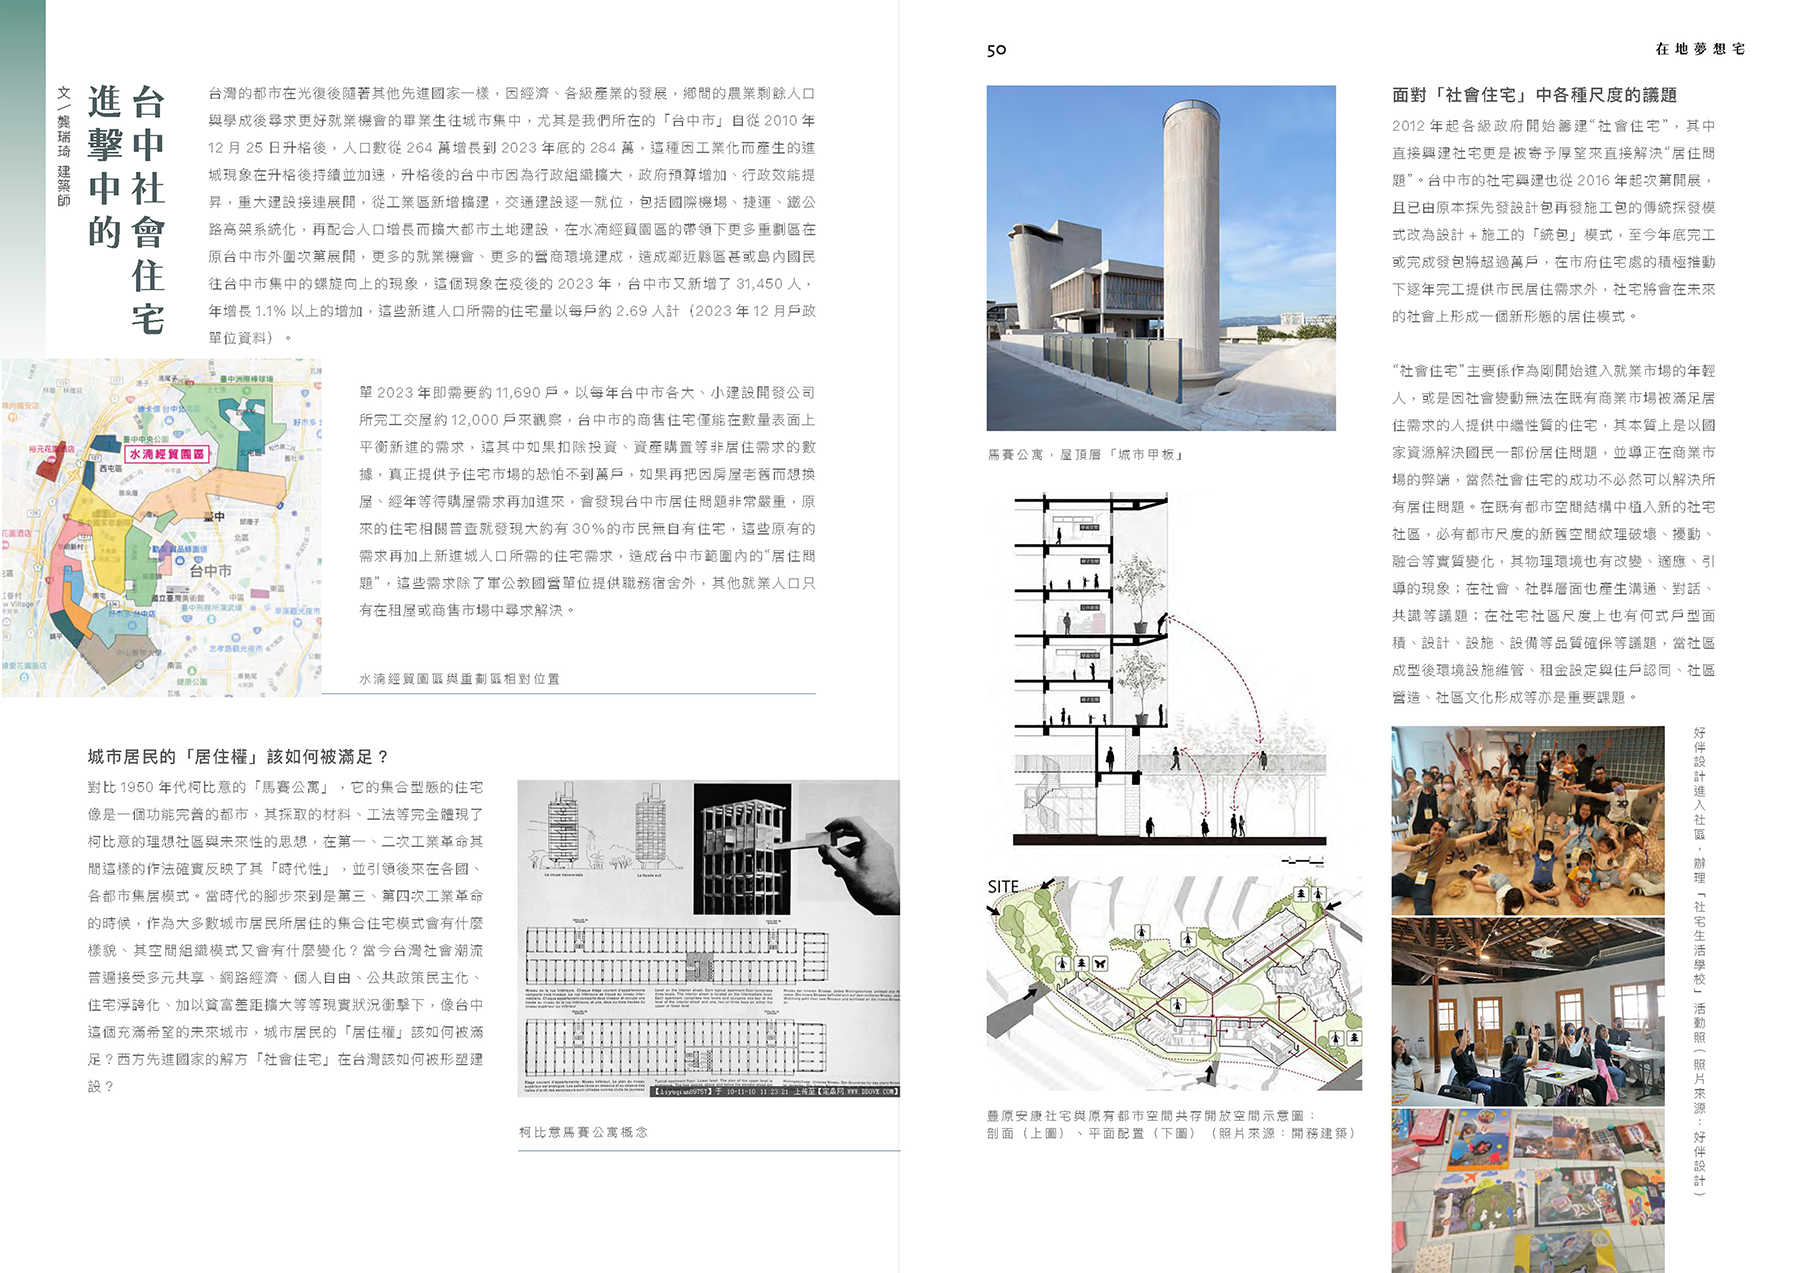Click the hand inserting unit model photo
1800x1273 pixels.
[x=796, y=848]
